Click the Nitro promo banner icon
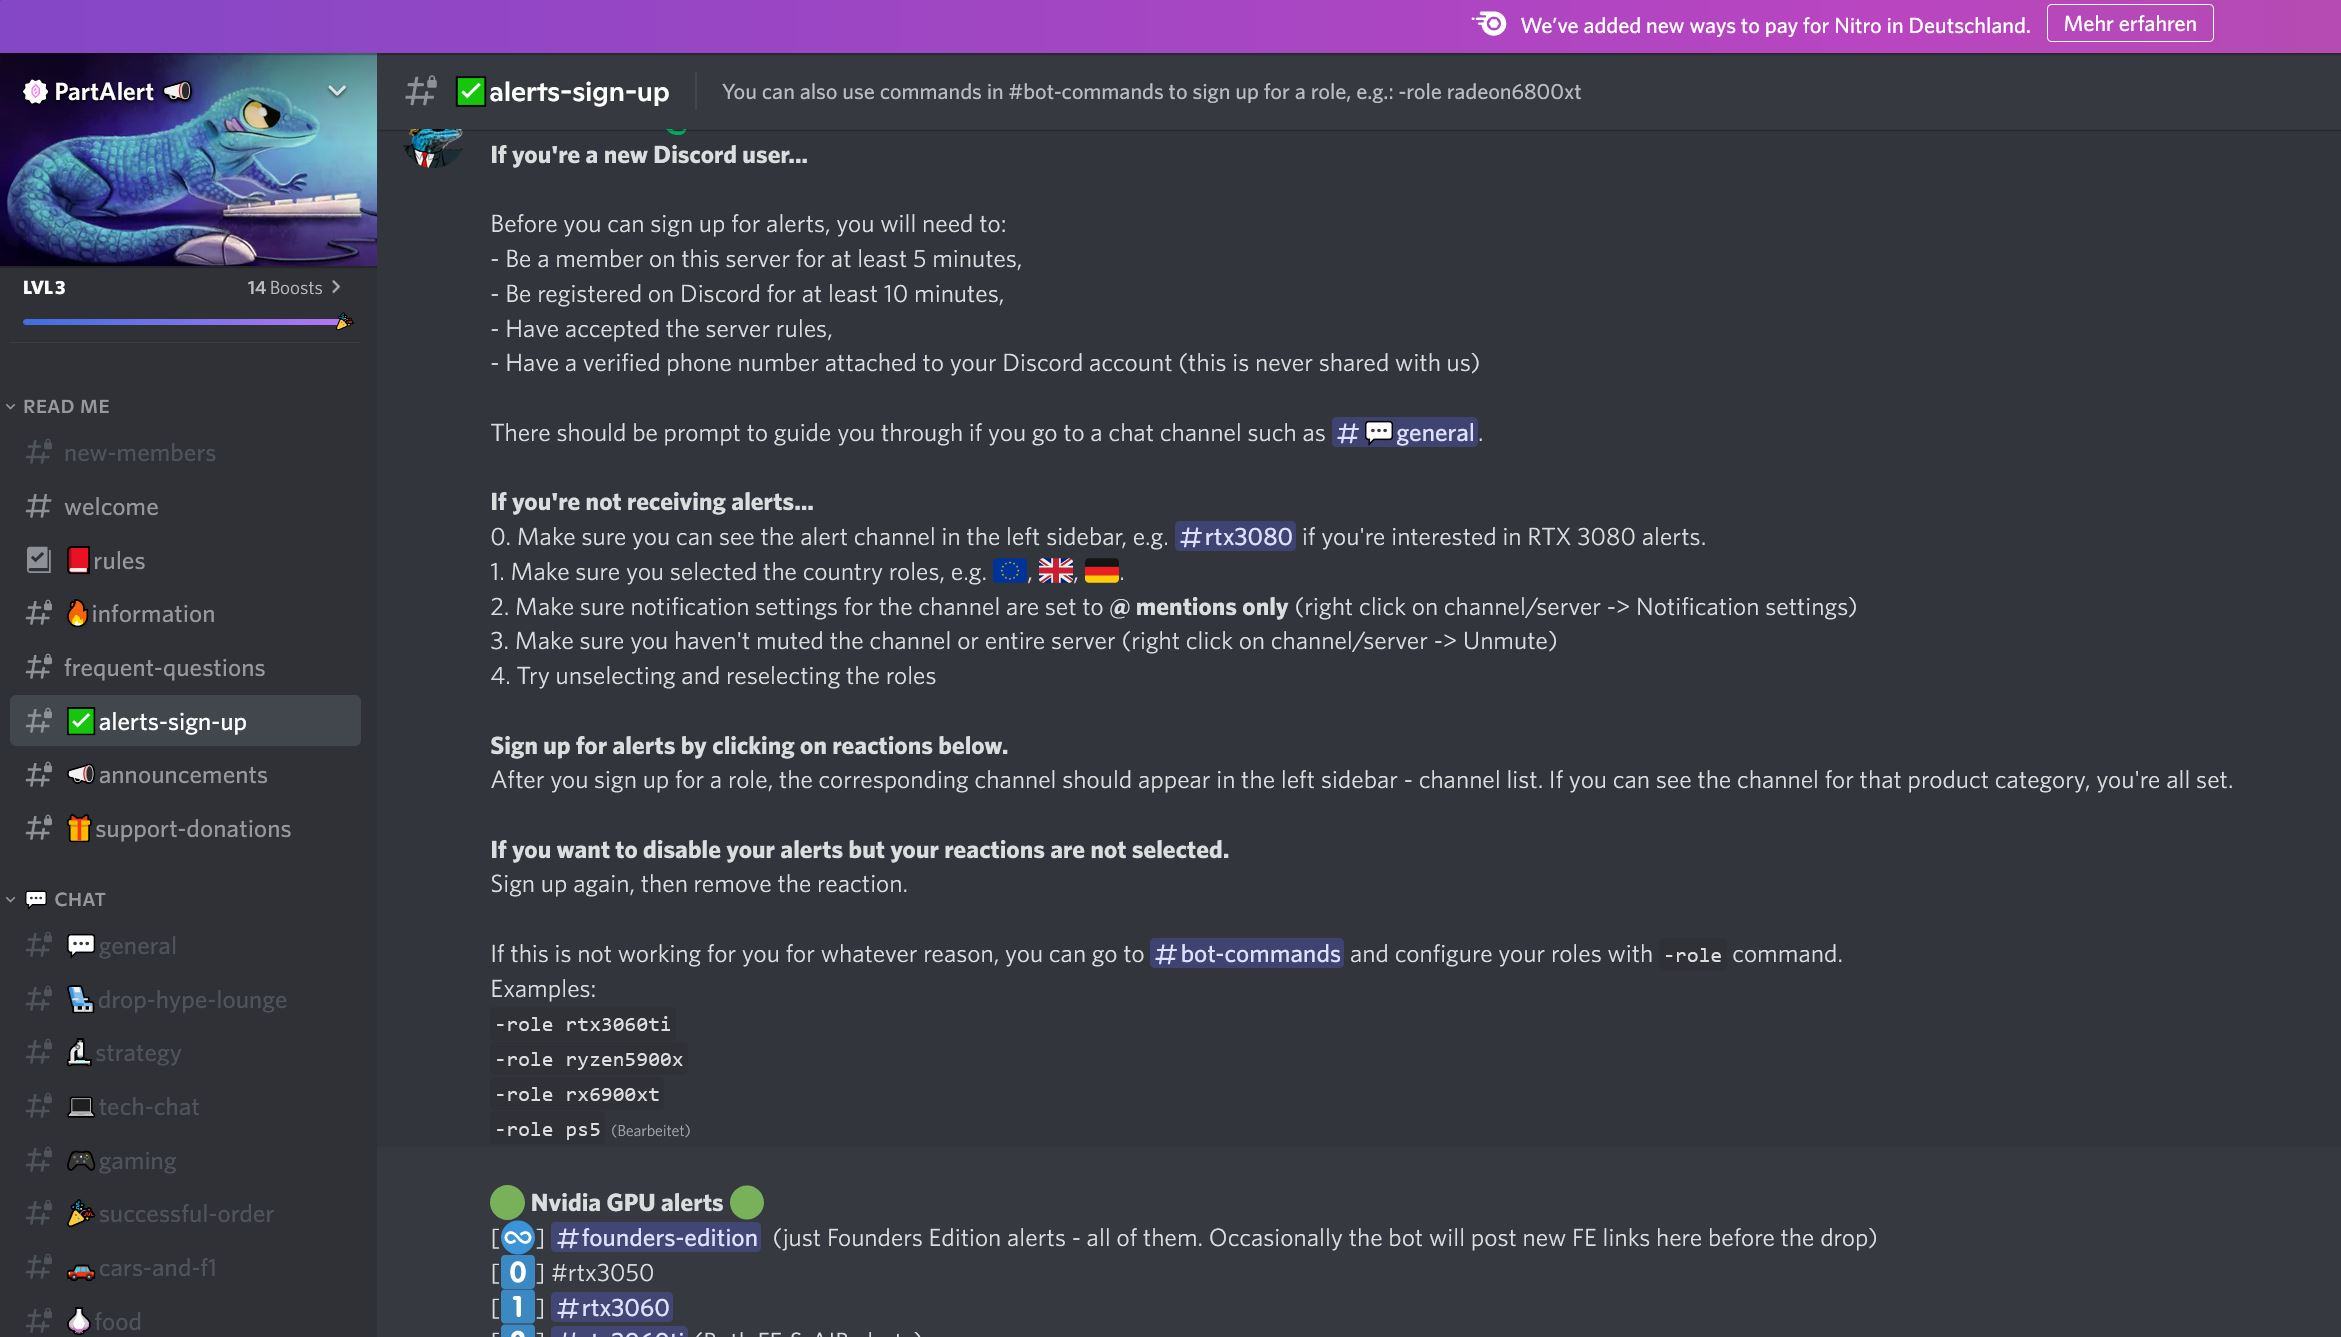The width and height of the screenshot is (2341, 1337). click(1490, 24)
